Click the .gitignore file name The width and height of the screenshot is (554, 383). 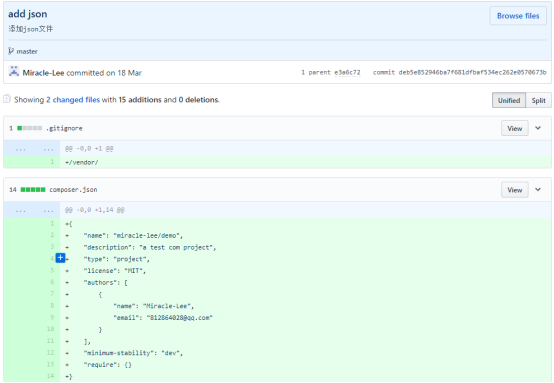tap(64, 128)
